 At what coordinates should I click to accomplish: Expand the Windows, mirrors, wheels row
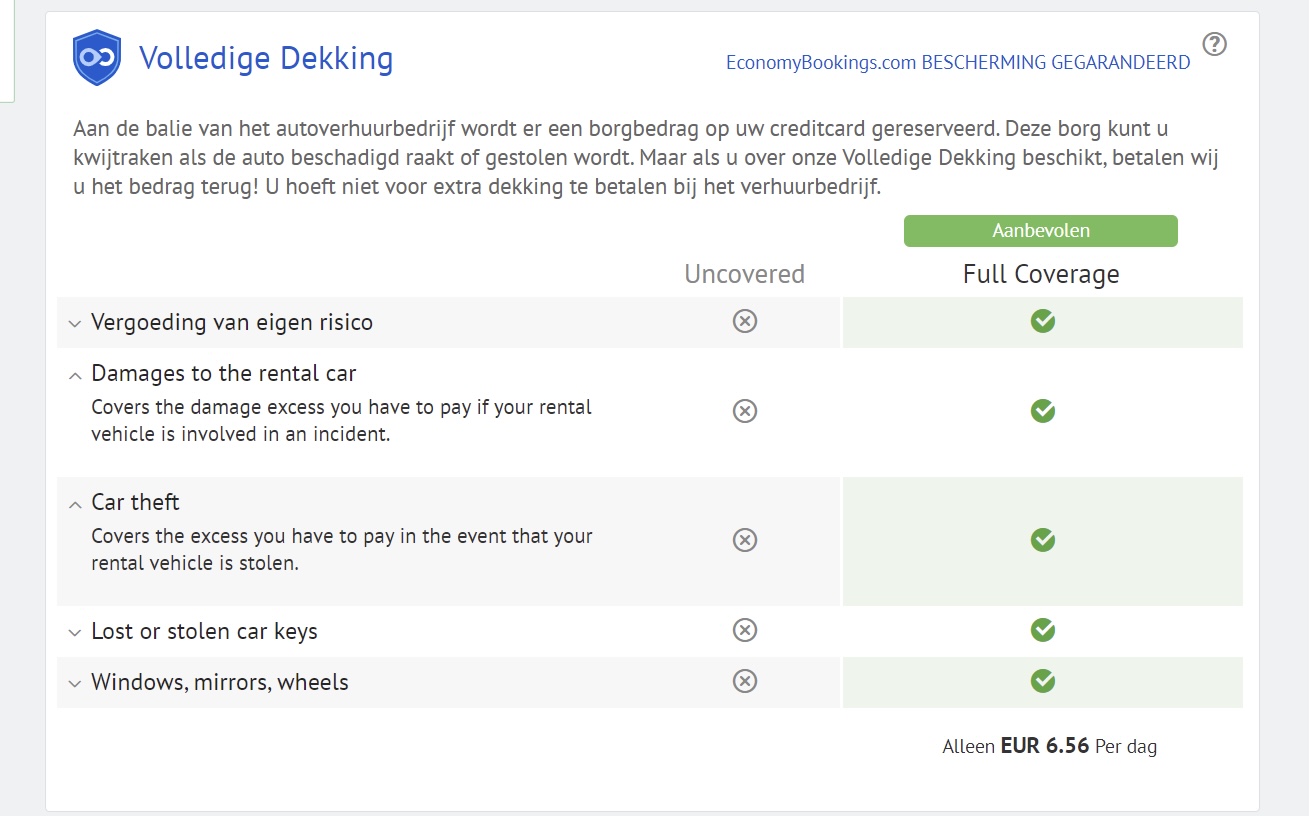point(74,684)
